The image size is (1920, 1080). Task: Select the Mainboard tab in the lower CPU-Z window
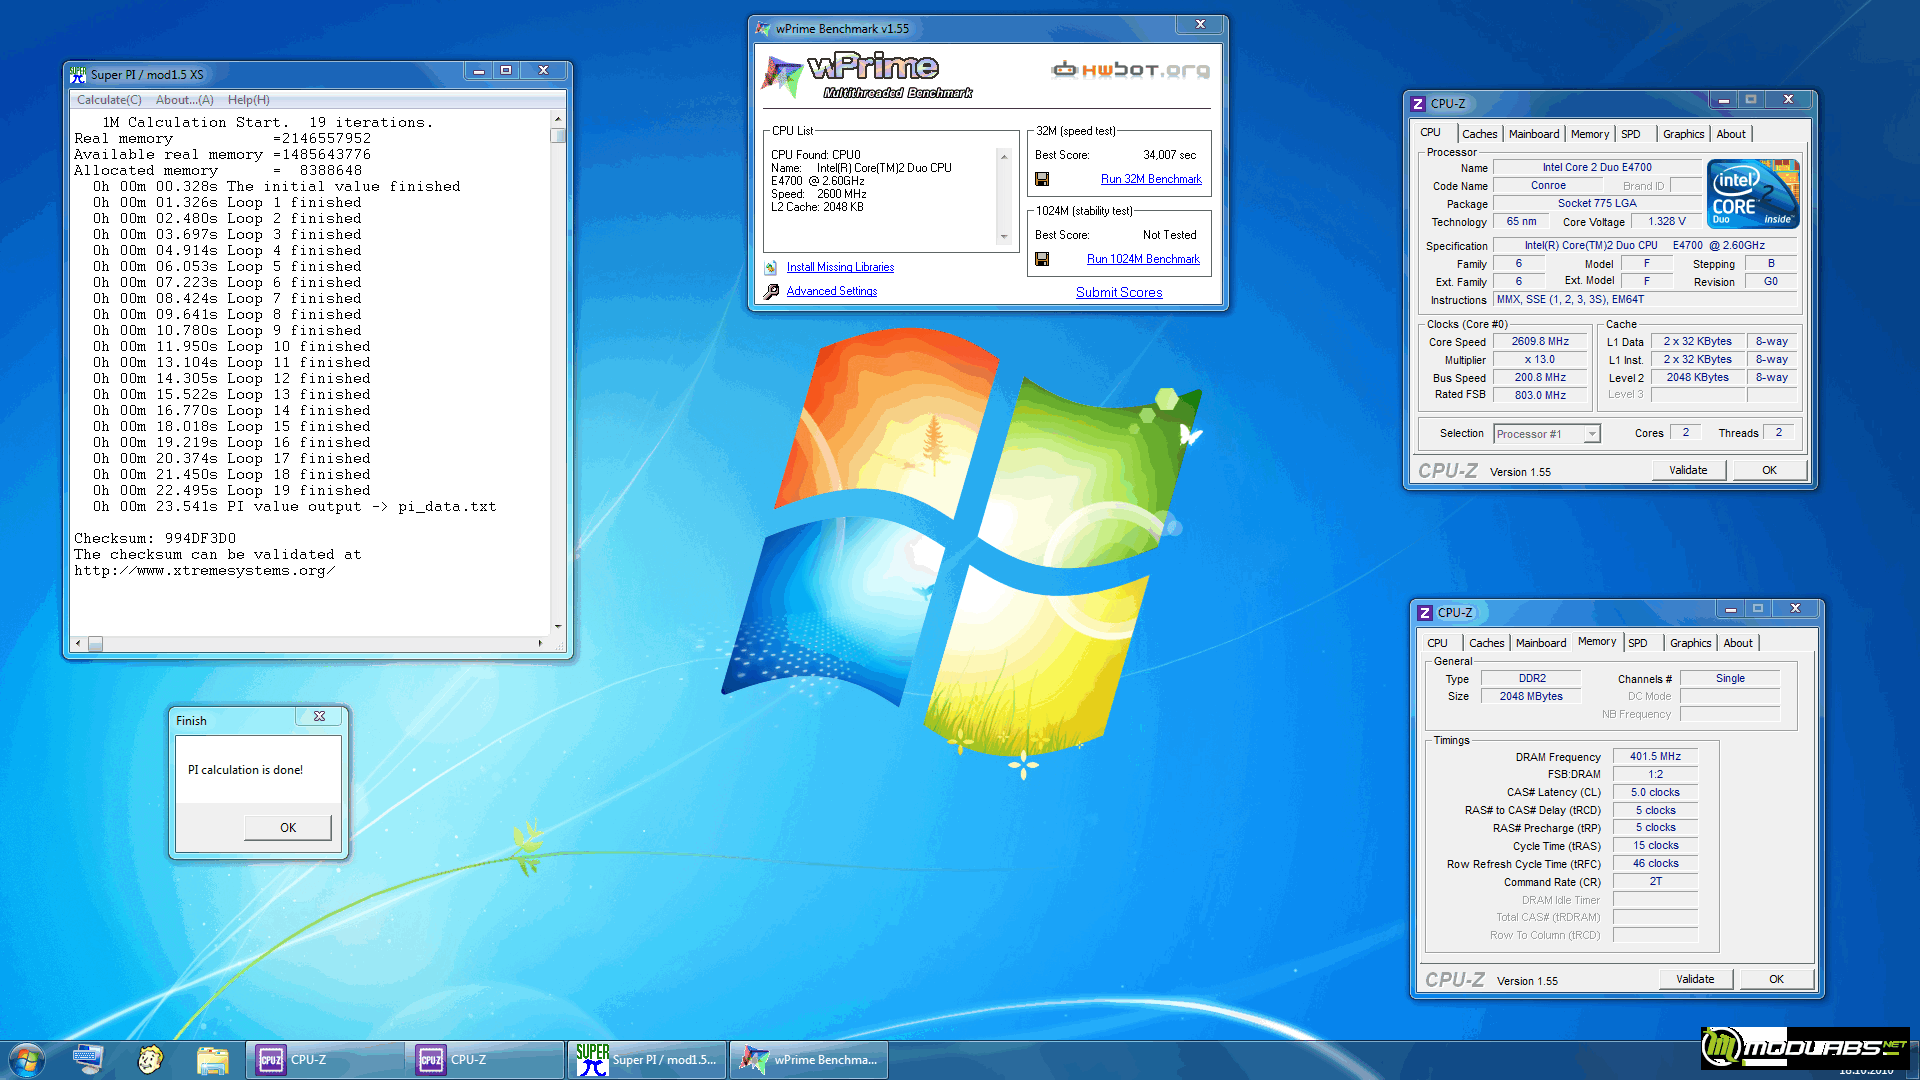coord(1541,643)
